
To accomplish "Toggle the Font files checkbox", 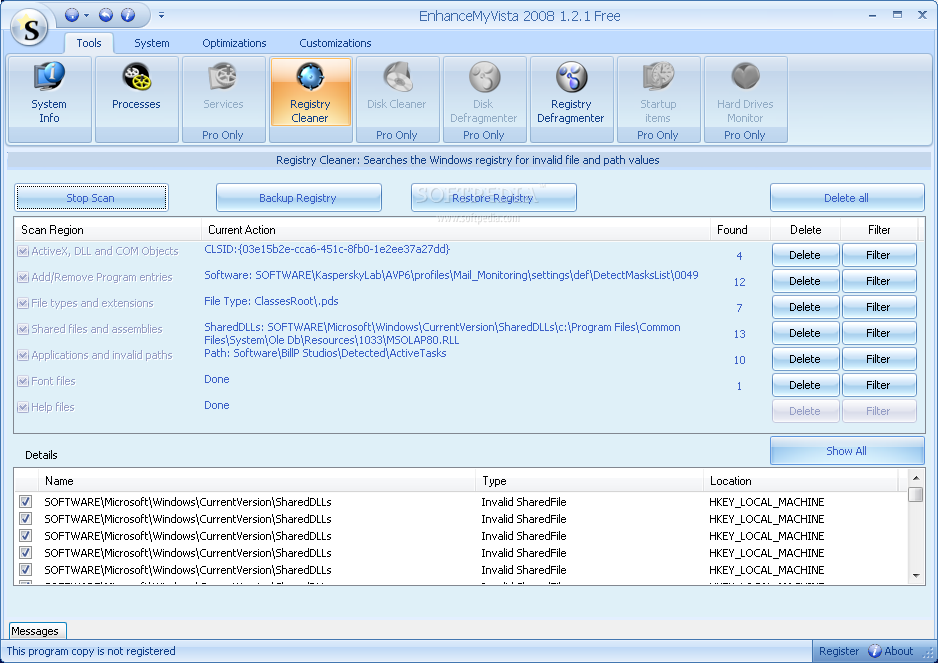I will coord(23,381).
